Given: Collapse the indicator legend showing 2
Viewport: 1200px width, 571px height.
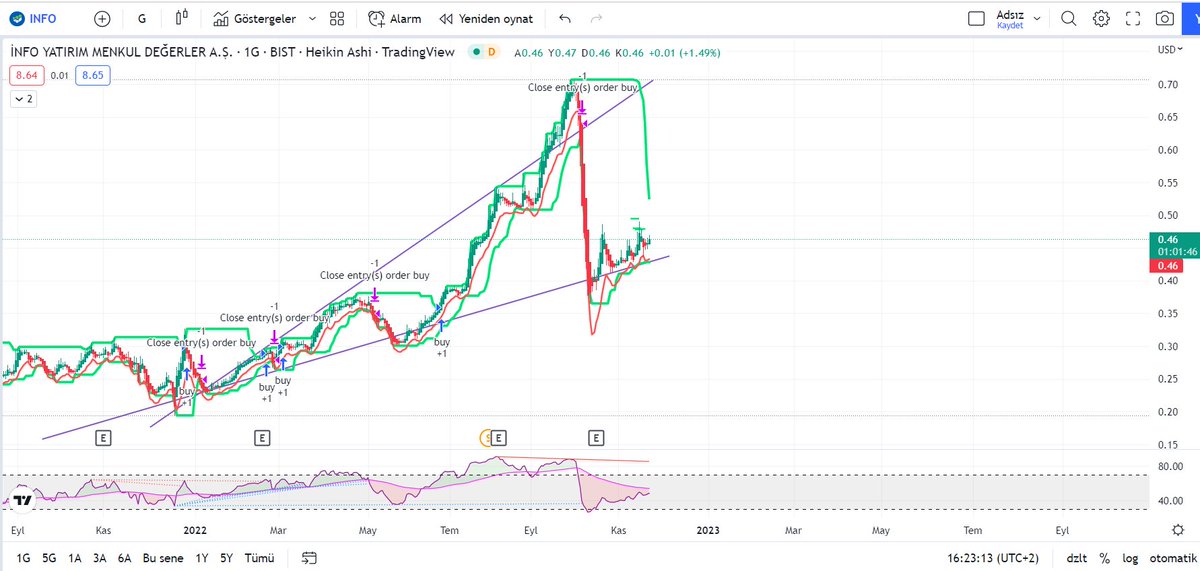Looking at the screenshot, I should [x=23, y=99].
